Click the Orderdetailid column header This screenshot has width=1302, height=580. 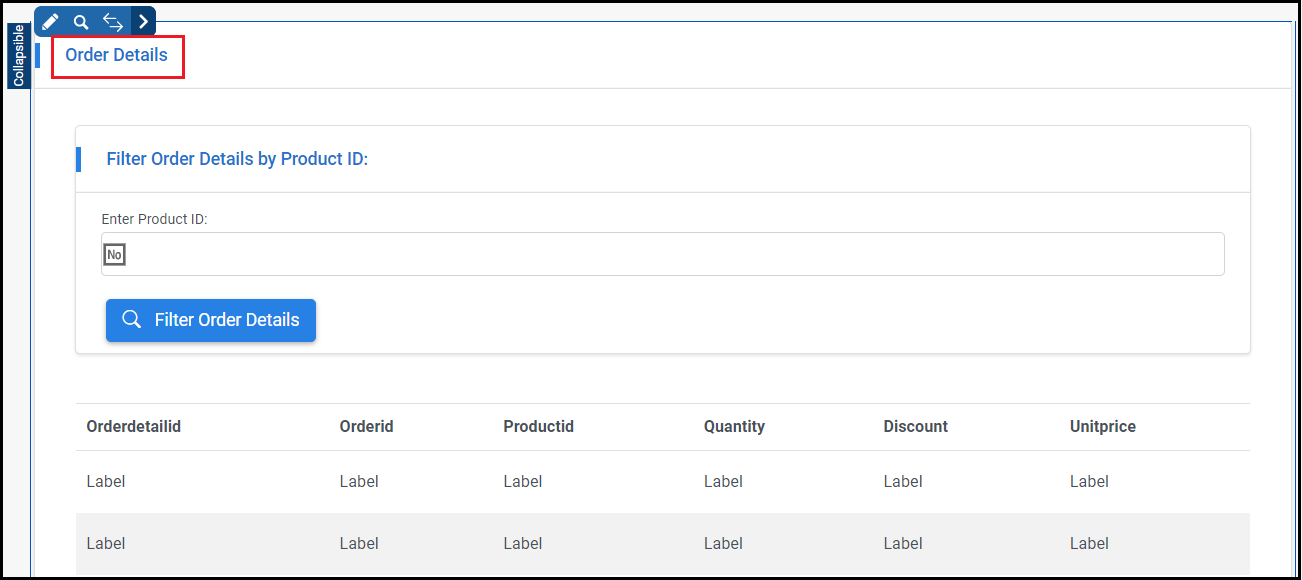[x=134, y=426]
